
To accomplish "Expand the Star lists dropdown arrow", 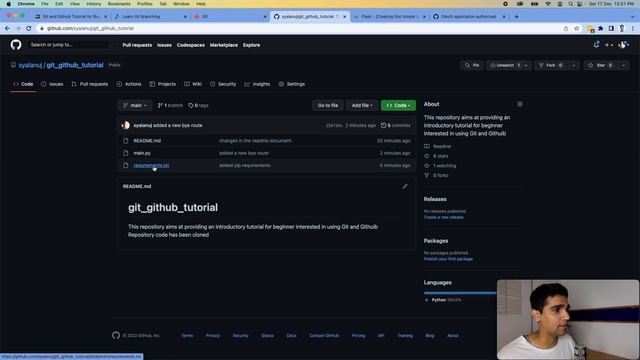I will click(x=623, y=65).
